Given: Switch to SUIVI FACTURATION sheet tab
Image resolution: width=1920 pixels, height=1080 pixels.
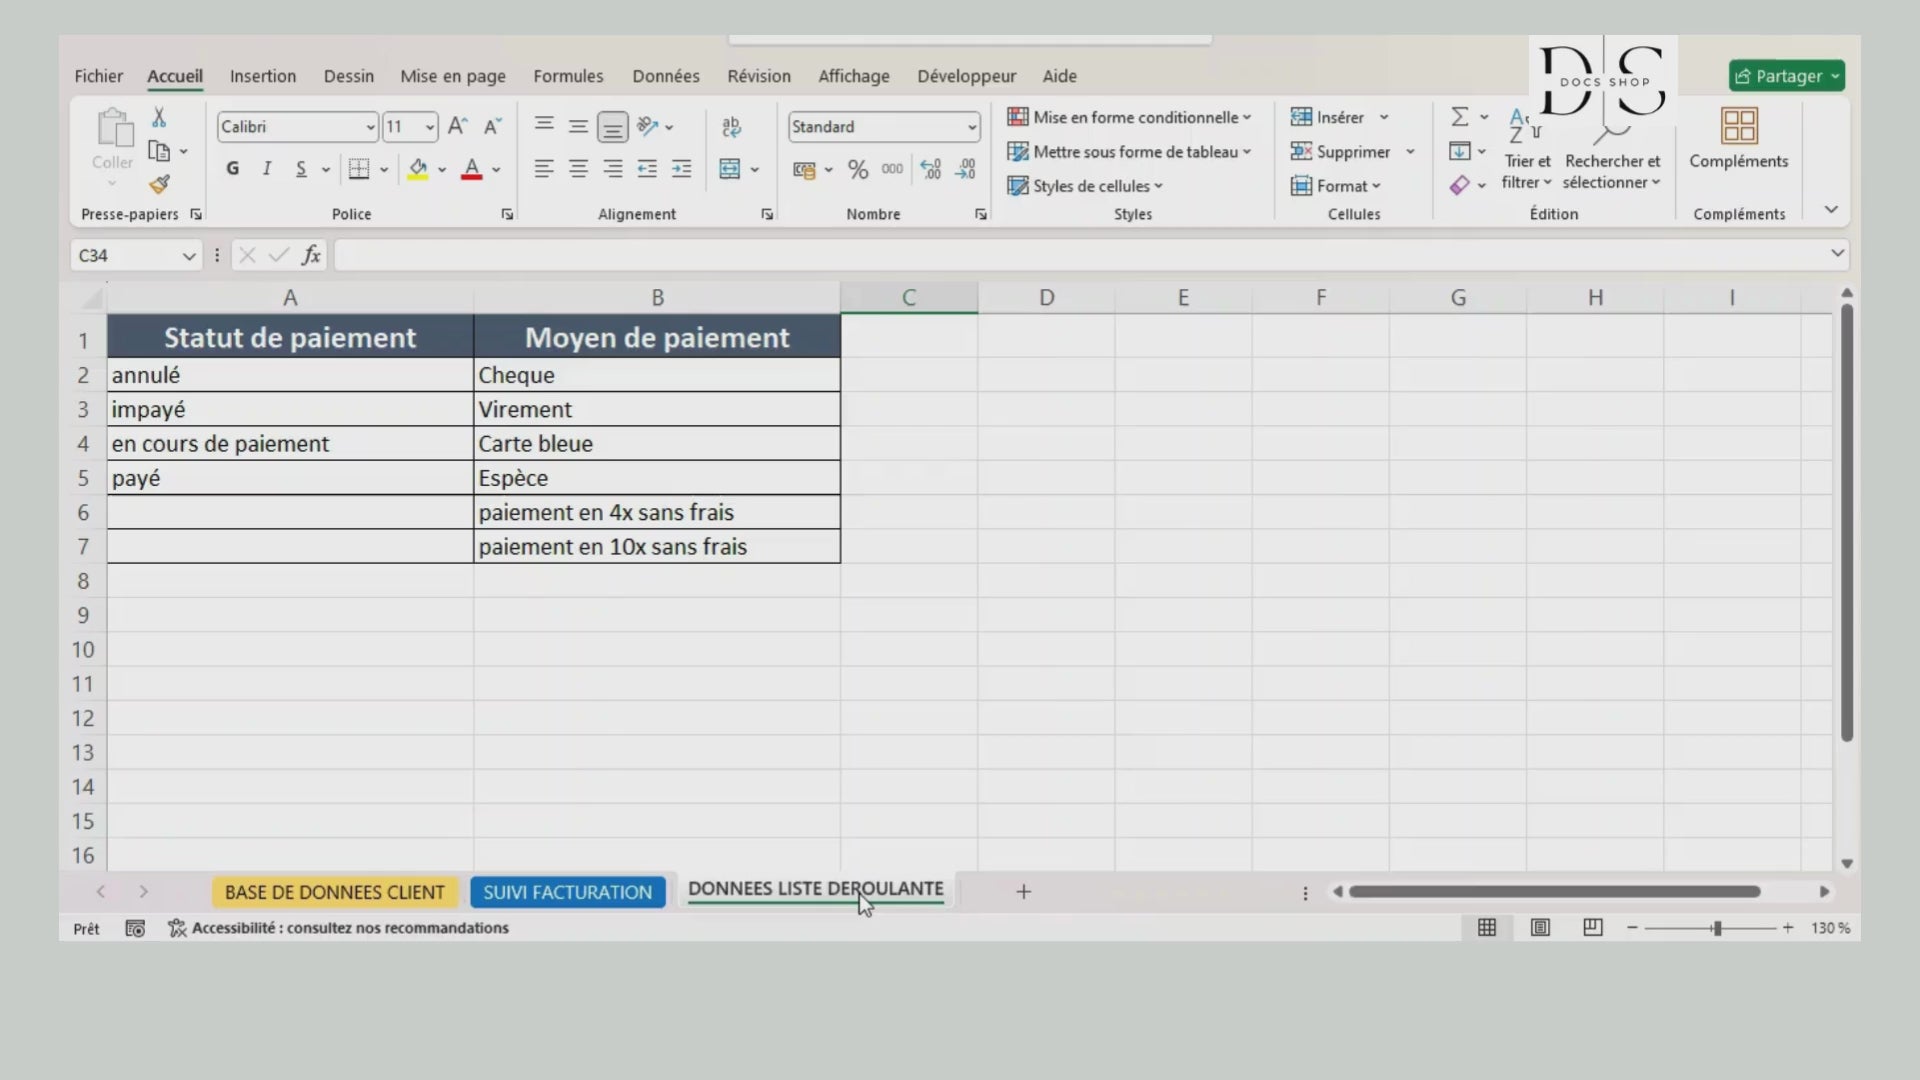Looking at the screenshot, I should [x=567, y=892].
